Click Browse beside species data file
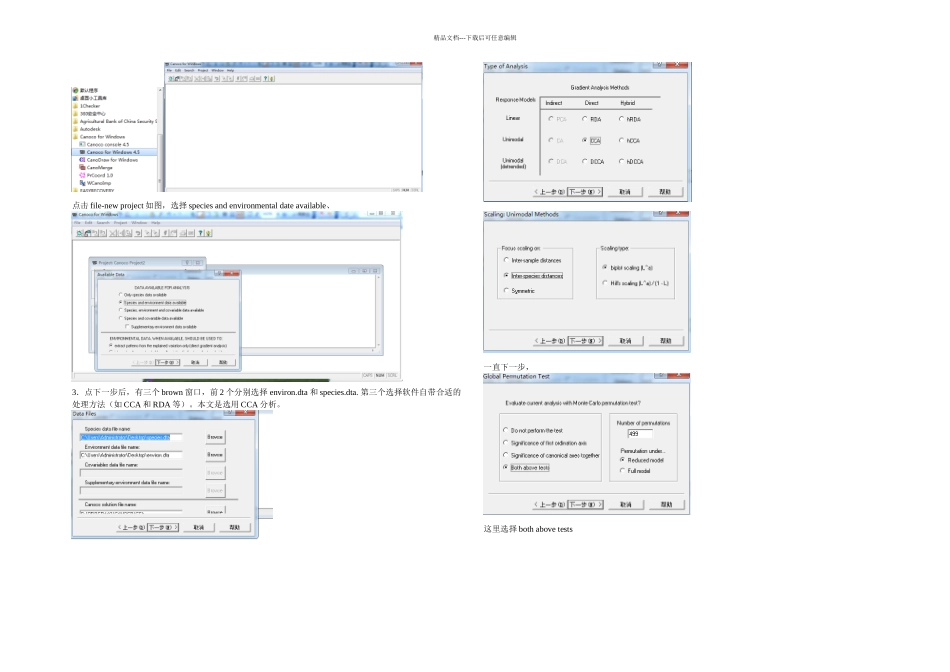This screenshot has height=672, width=950. click(215, 437)
